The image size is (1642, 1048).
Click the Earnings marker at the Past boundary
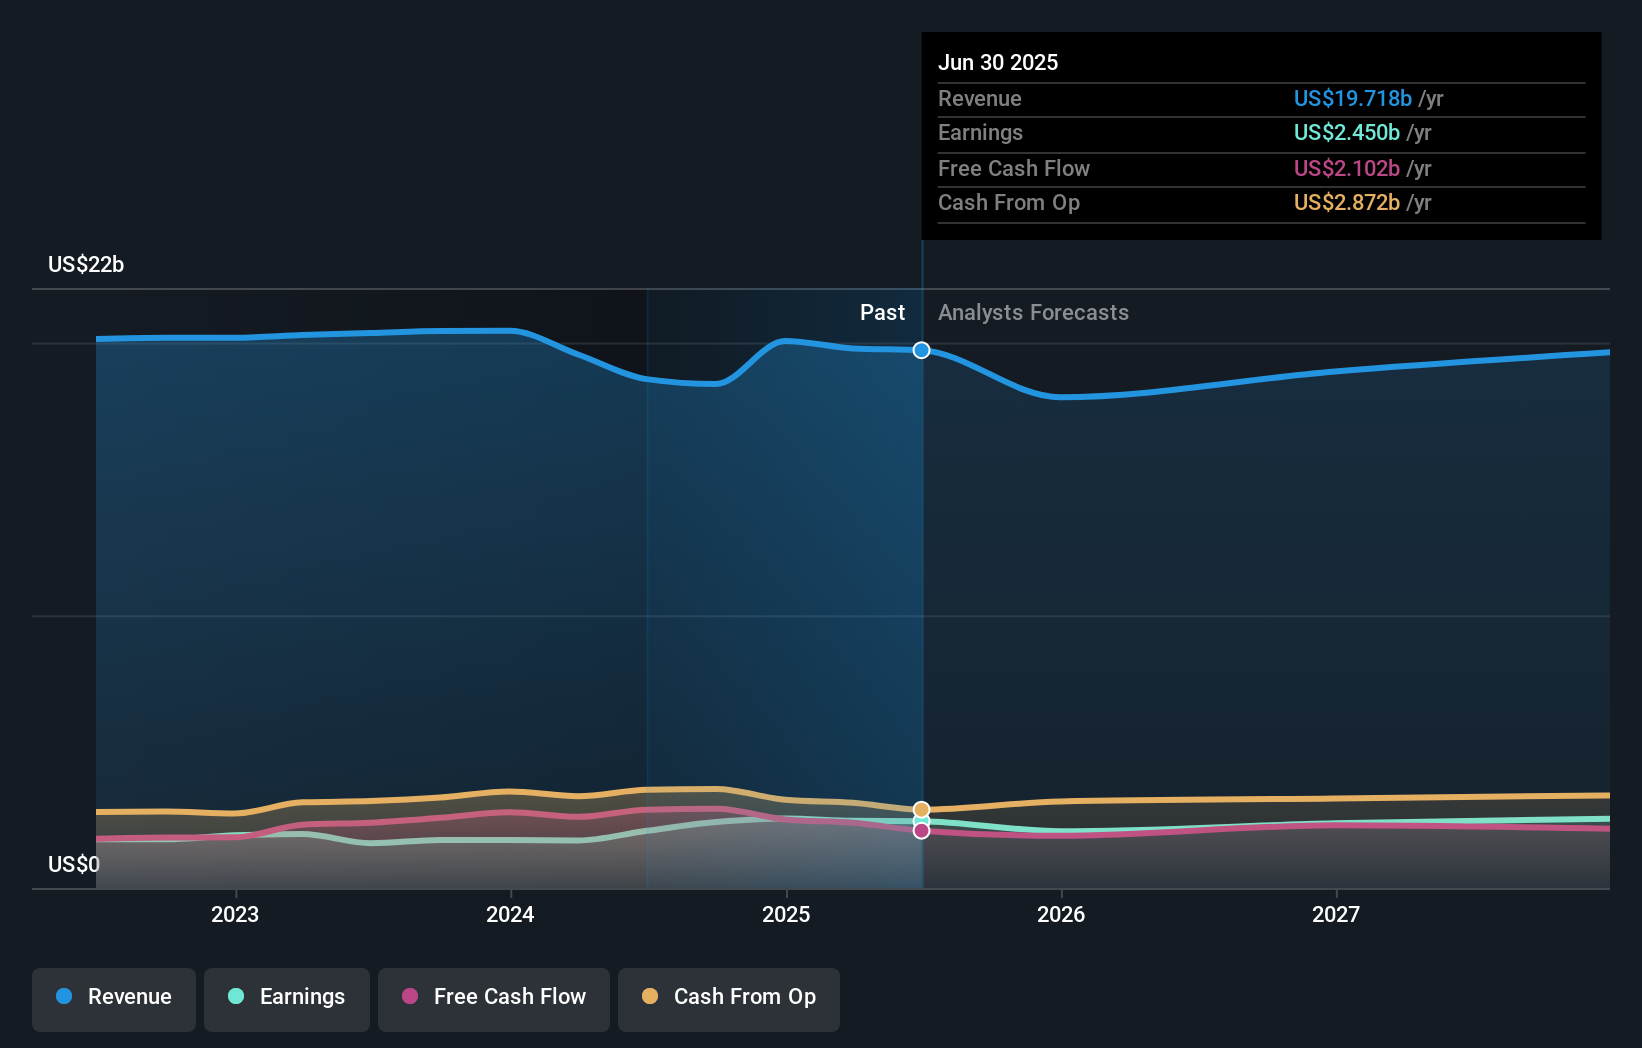(x=921, y=820)
